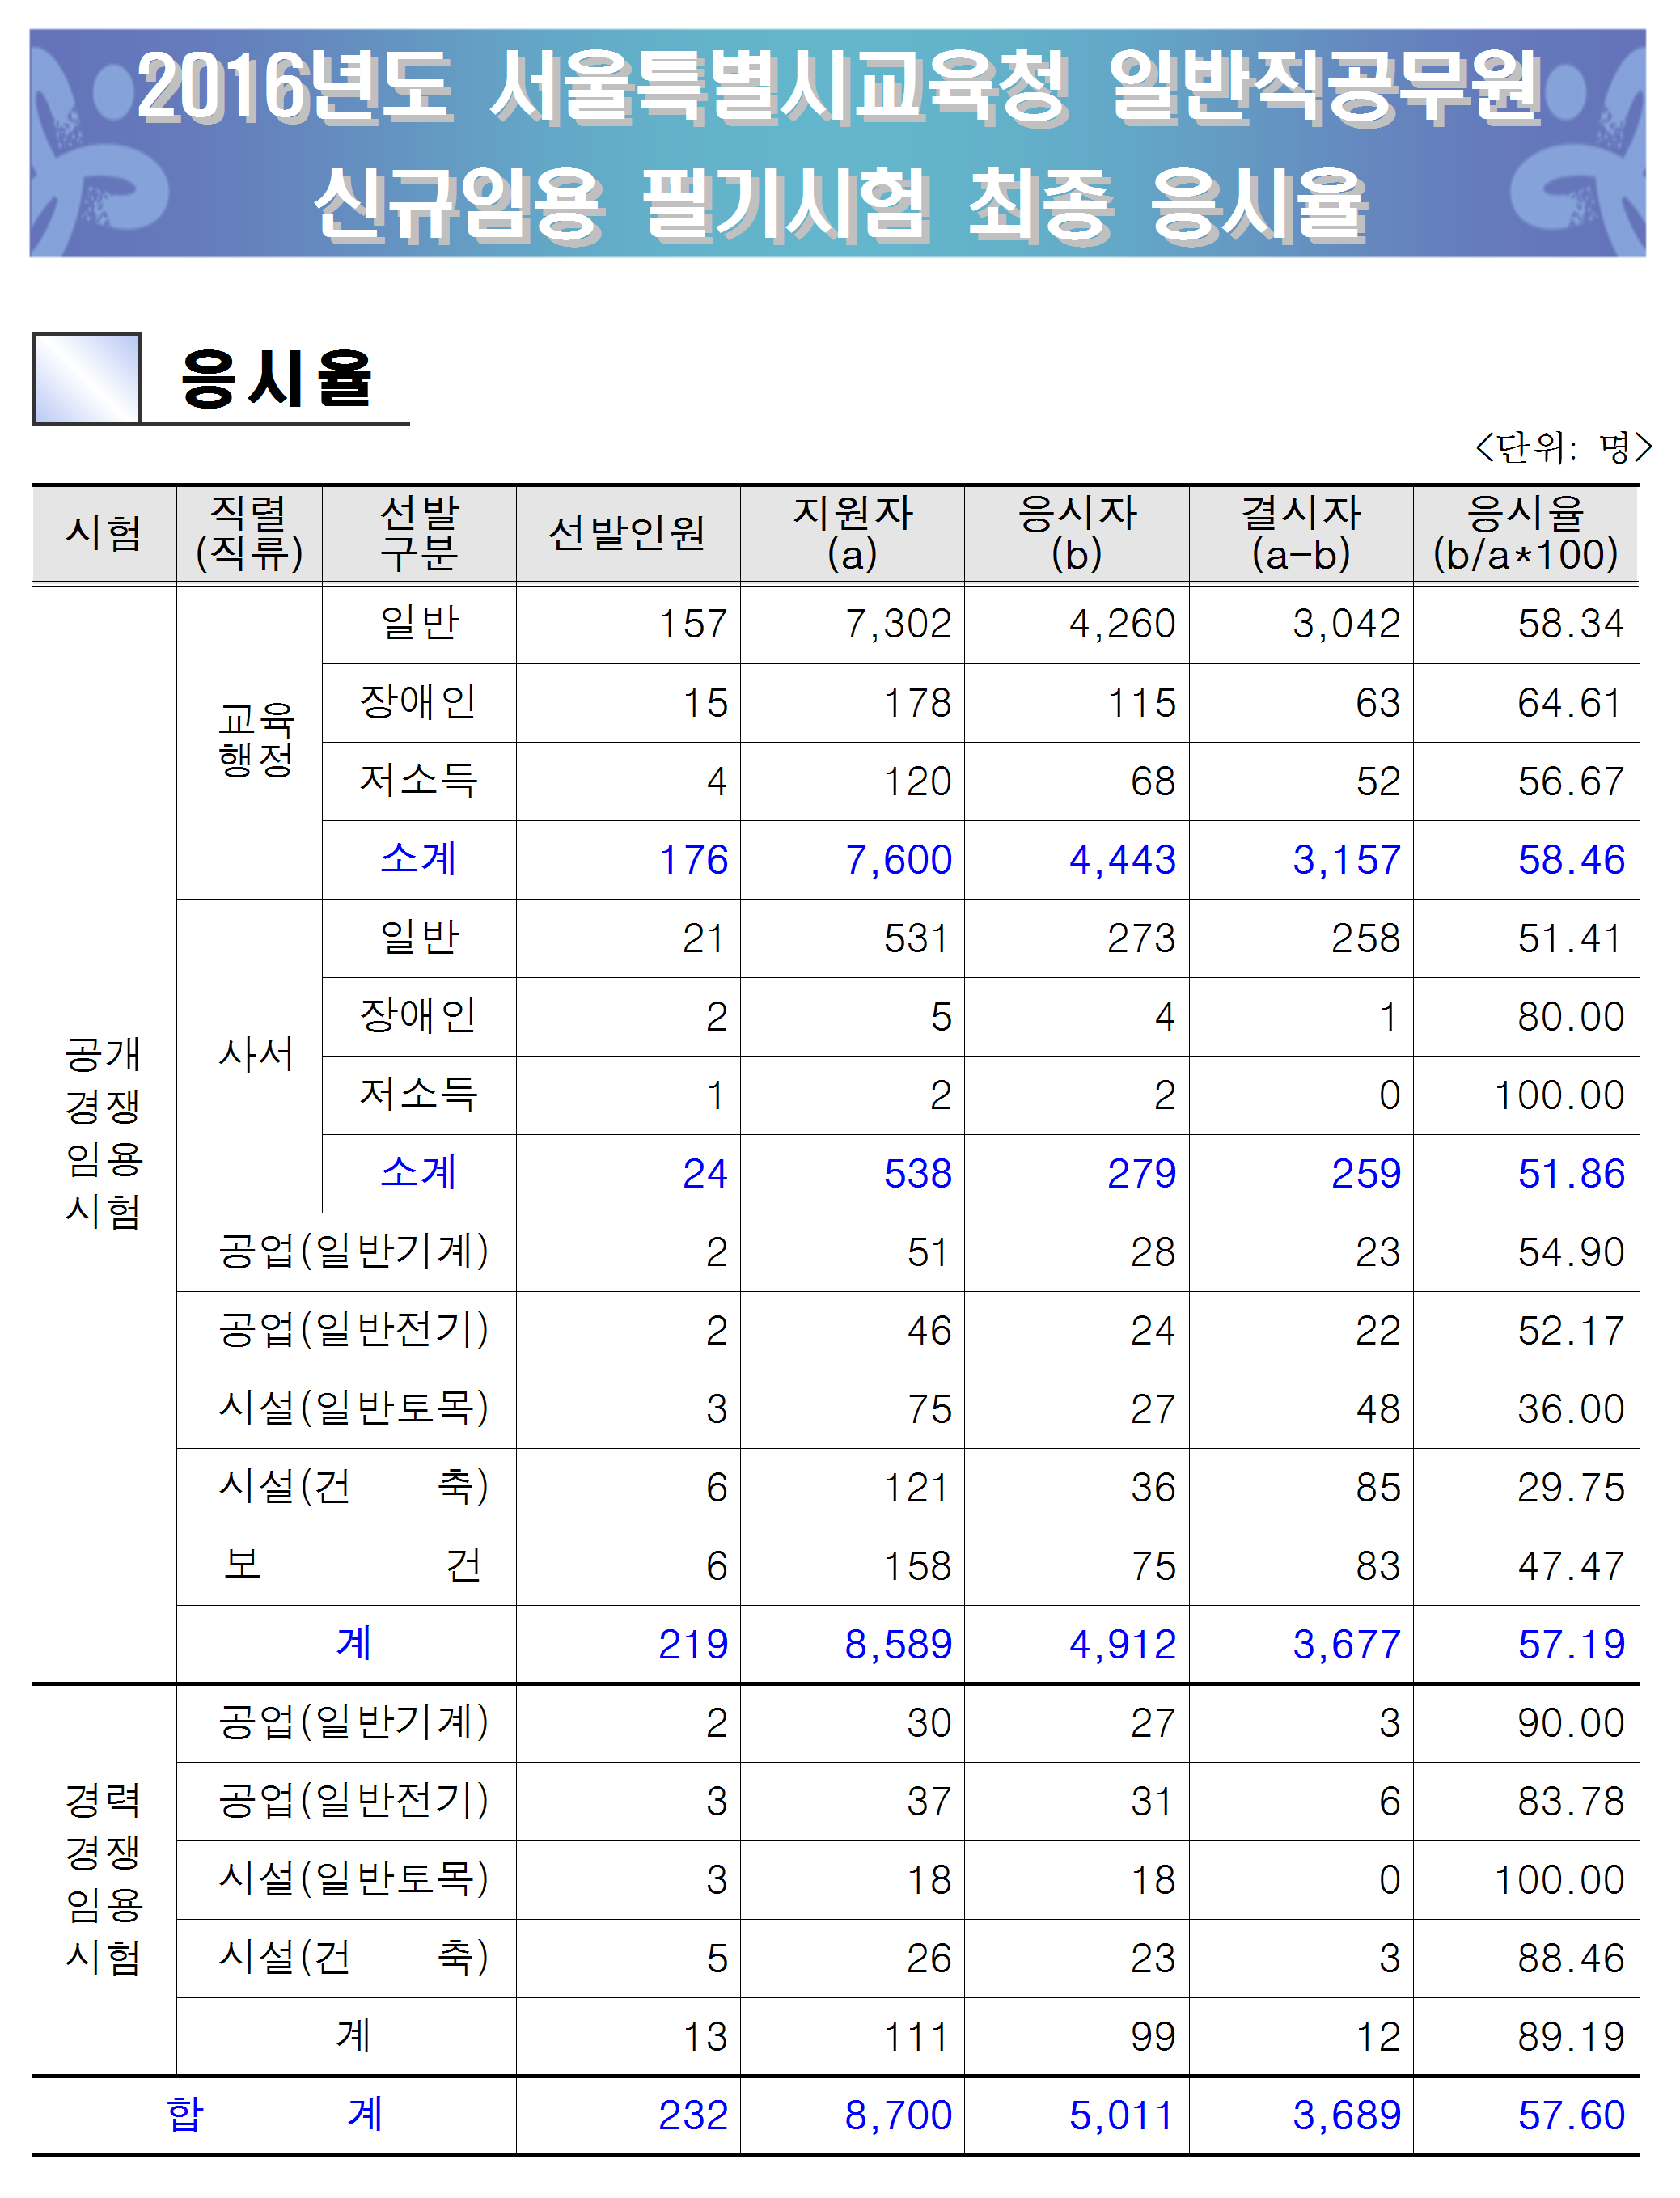Select the '지원자(a)' column header
This screenshot has width=1680, height=2198.
852,533
